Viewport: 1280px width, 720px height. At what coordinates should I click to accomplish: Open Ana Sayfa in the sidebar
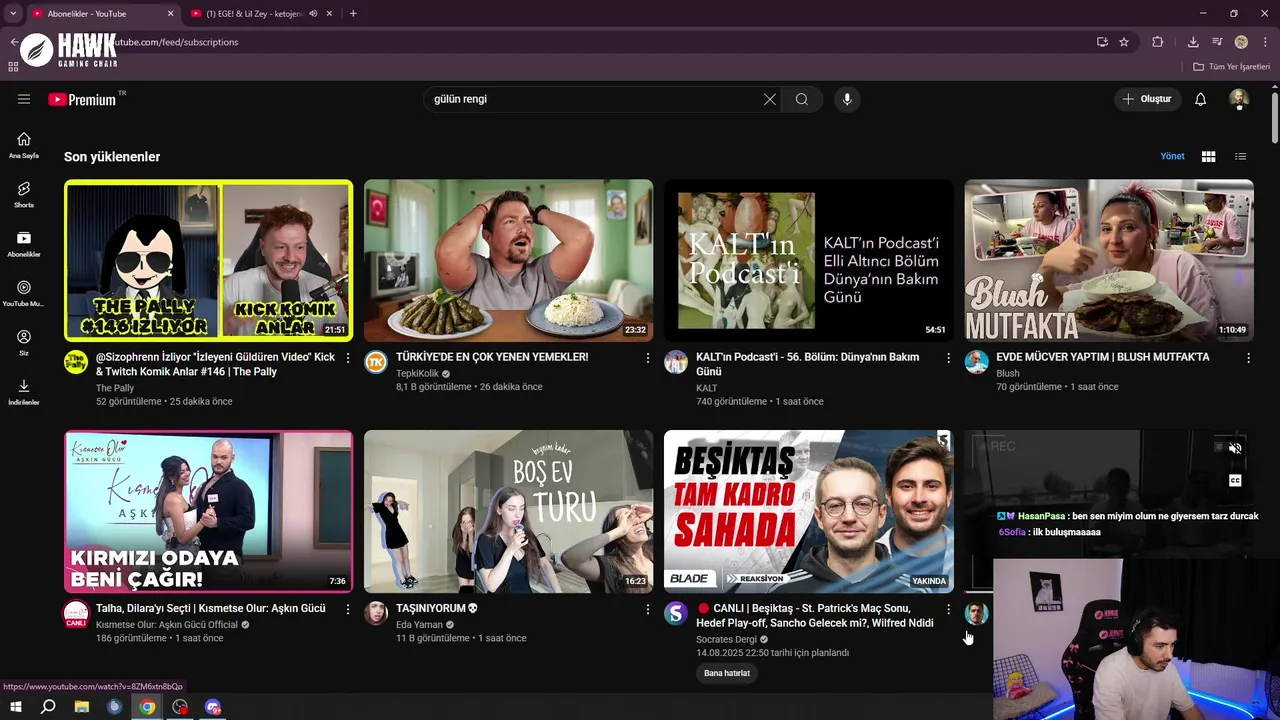tap(24, 145)
